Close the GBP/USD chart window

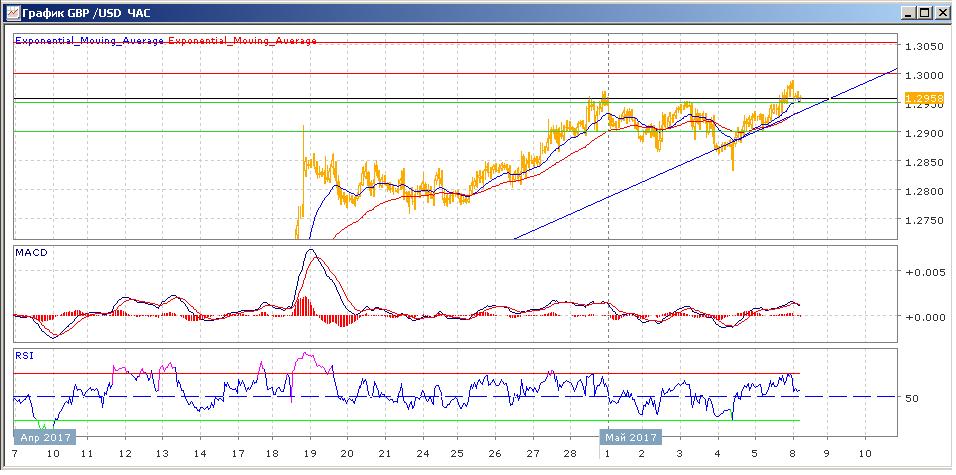tap(942, 12)
